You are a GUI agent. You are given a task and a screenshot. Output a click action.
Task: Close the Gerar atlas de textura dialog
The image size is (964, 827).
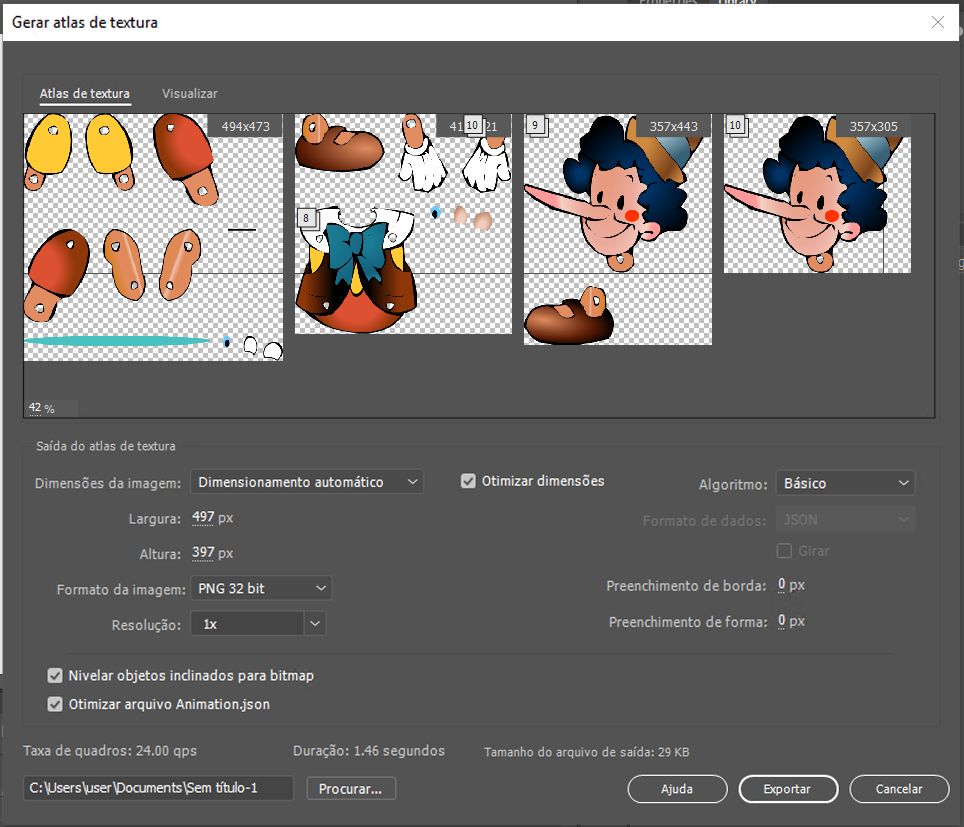click(937, 22)
